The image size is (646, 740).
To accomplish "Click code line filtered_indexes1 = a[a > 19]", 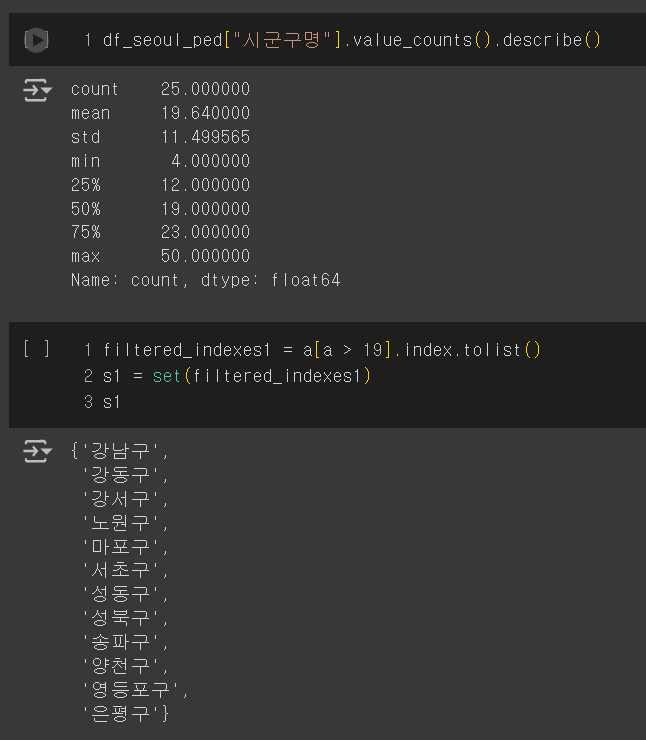I will [x=322, y=350].
